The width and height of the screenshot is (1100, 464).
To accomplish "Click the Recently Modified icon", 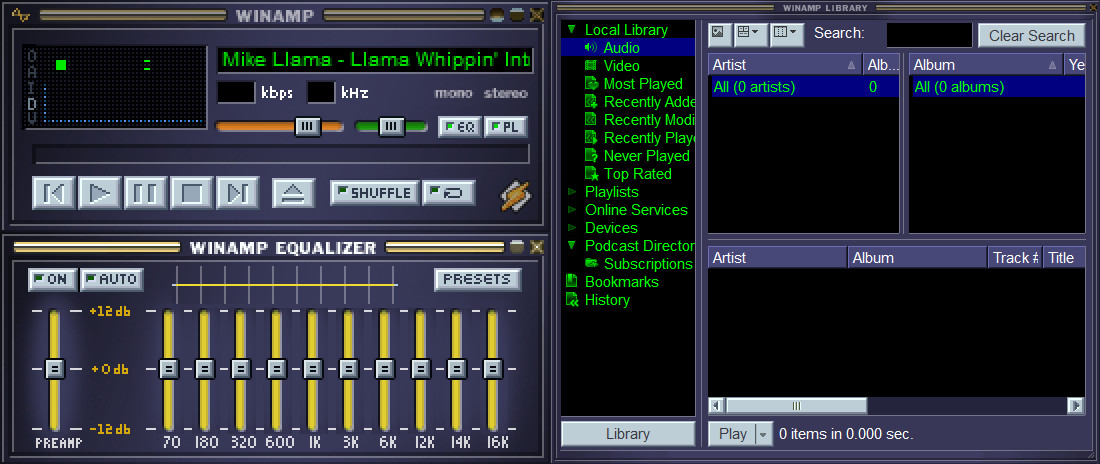I will [x=591, y=120].
